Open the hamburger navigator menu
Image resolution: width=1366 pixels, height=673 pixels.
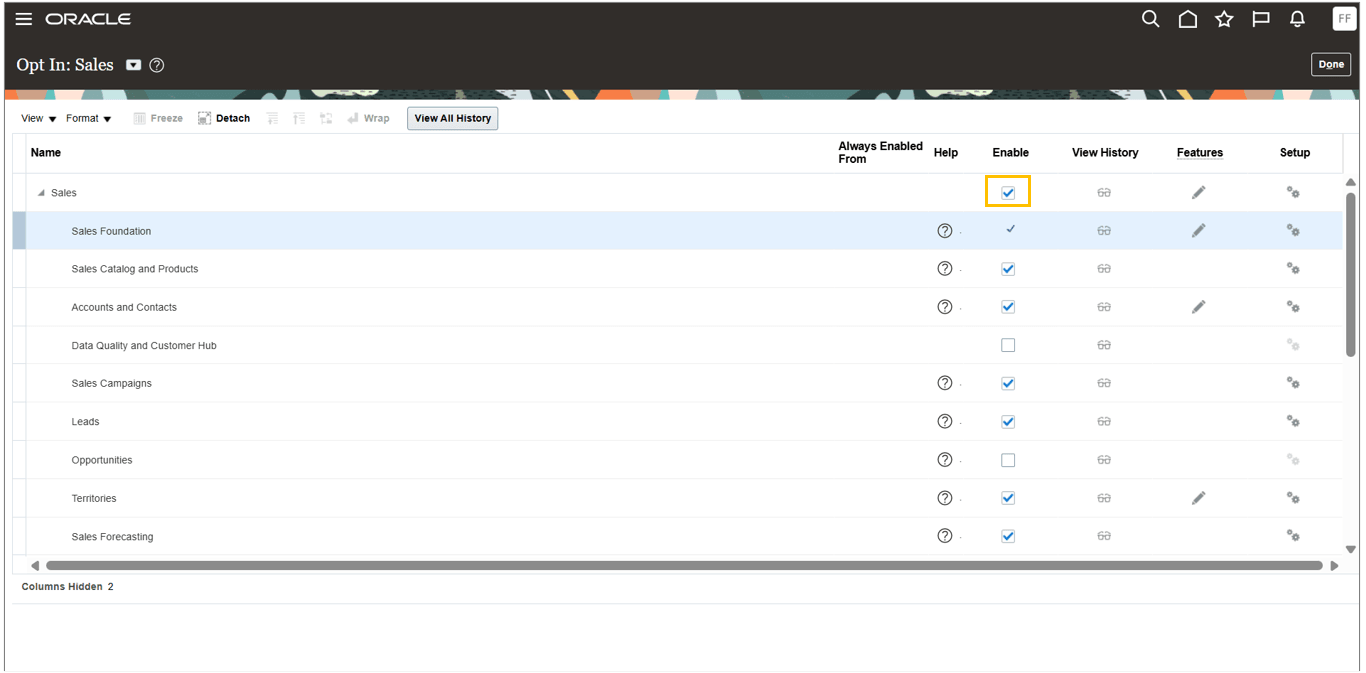24,19
